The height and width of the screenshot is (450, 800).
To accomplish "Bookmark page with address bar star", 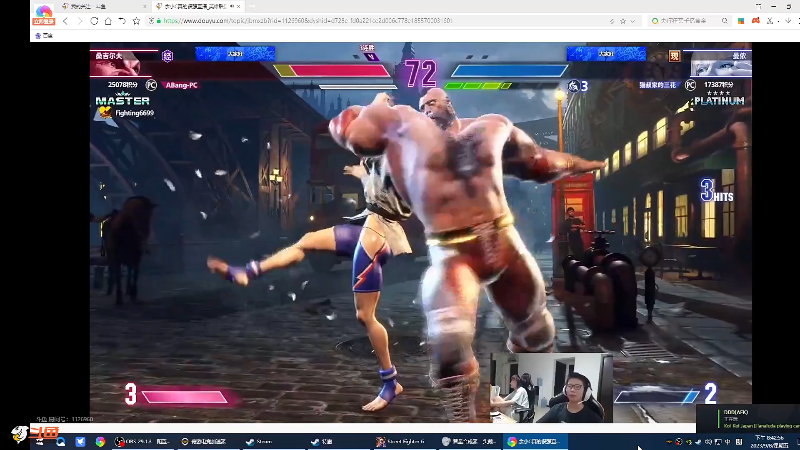I will tap(623, 21).
